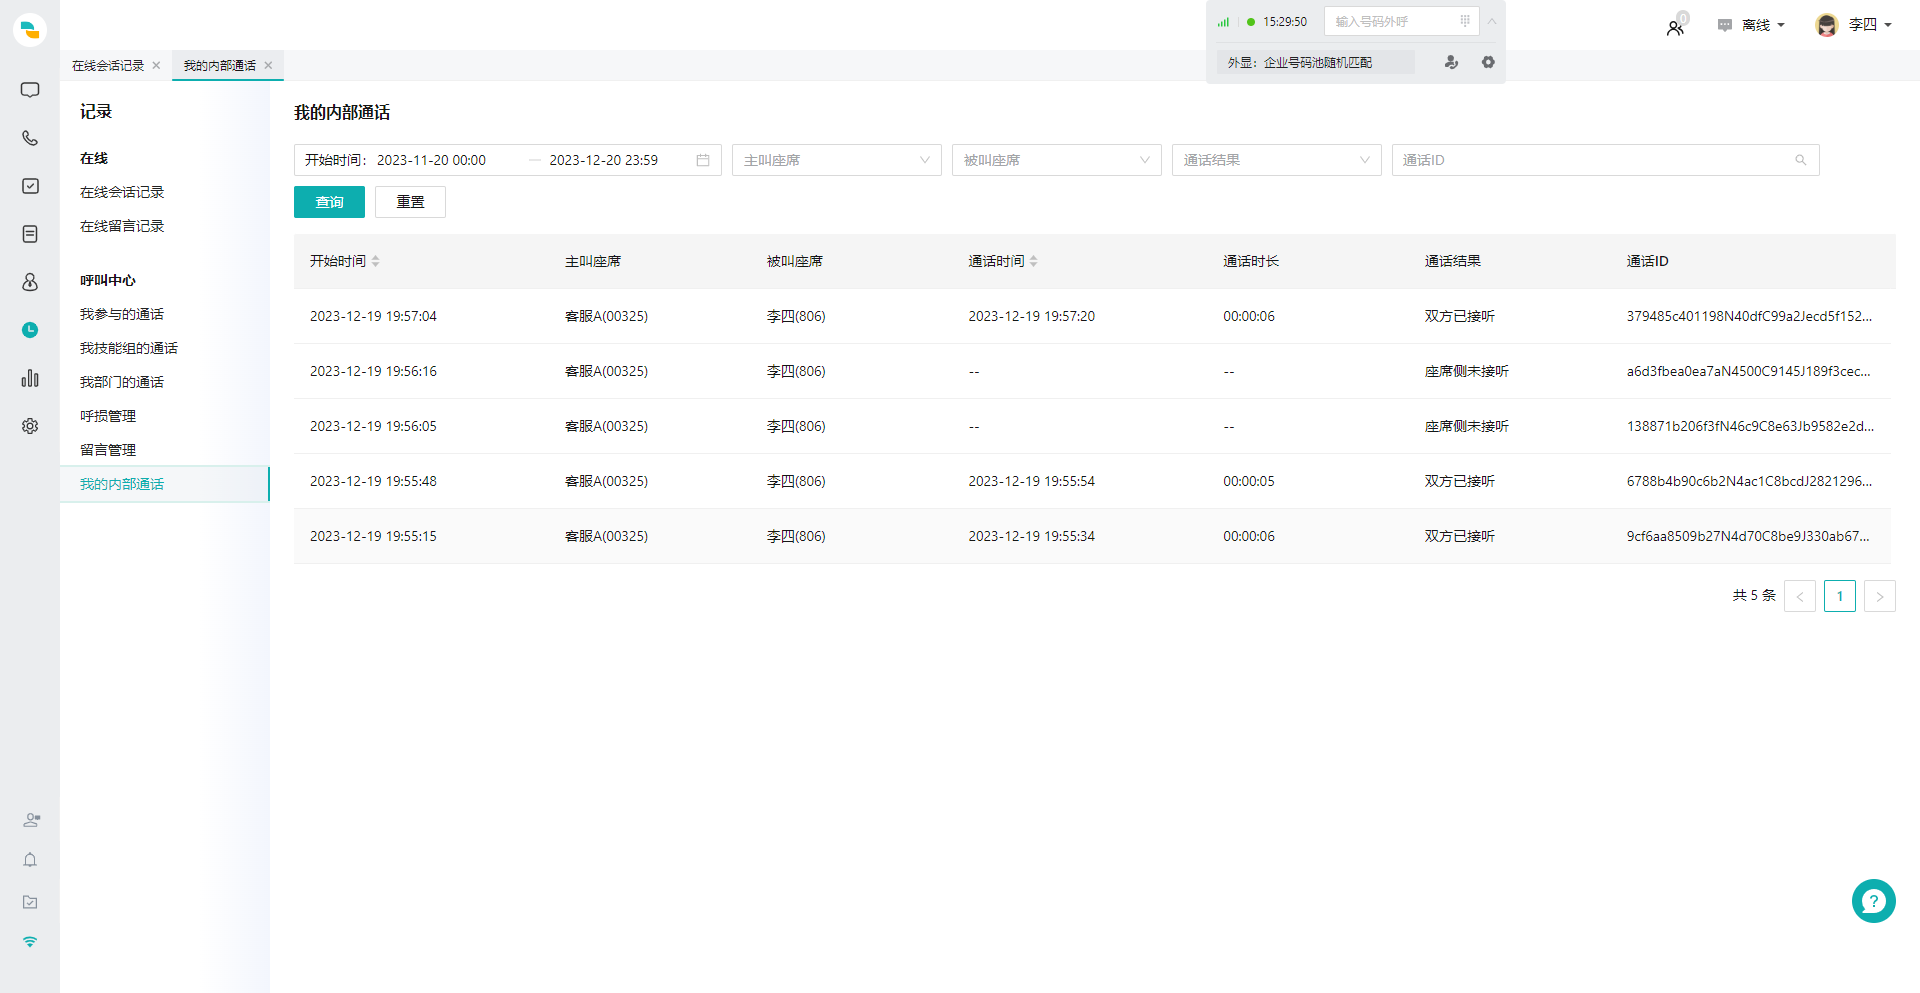Open the 主叫座席 dropdown
1920x993 pixels.
coord(836,160)
